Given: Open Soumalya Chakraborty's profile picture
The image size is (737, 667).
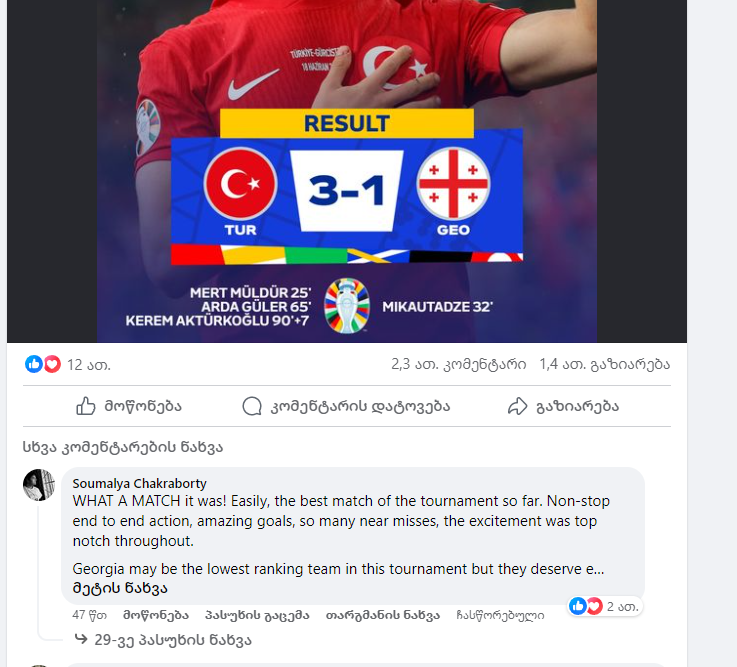Looking at the screenshot, I should click(x=39, y=485).
